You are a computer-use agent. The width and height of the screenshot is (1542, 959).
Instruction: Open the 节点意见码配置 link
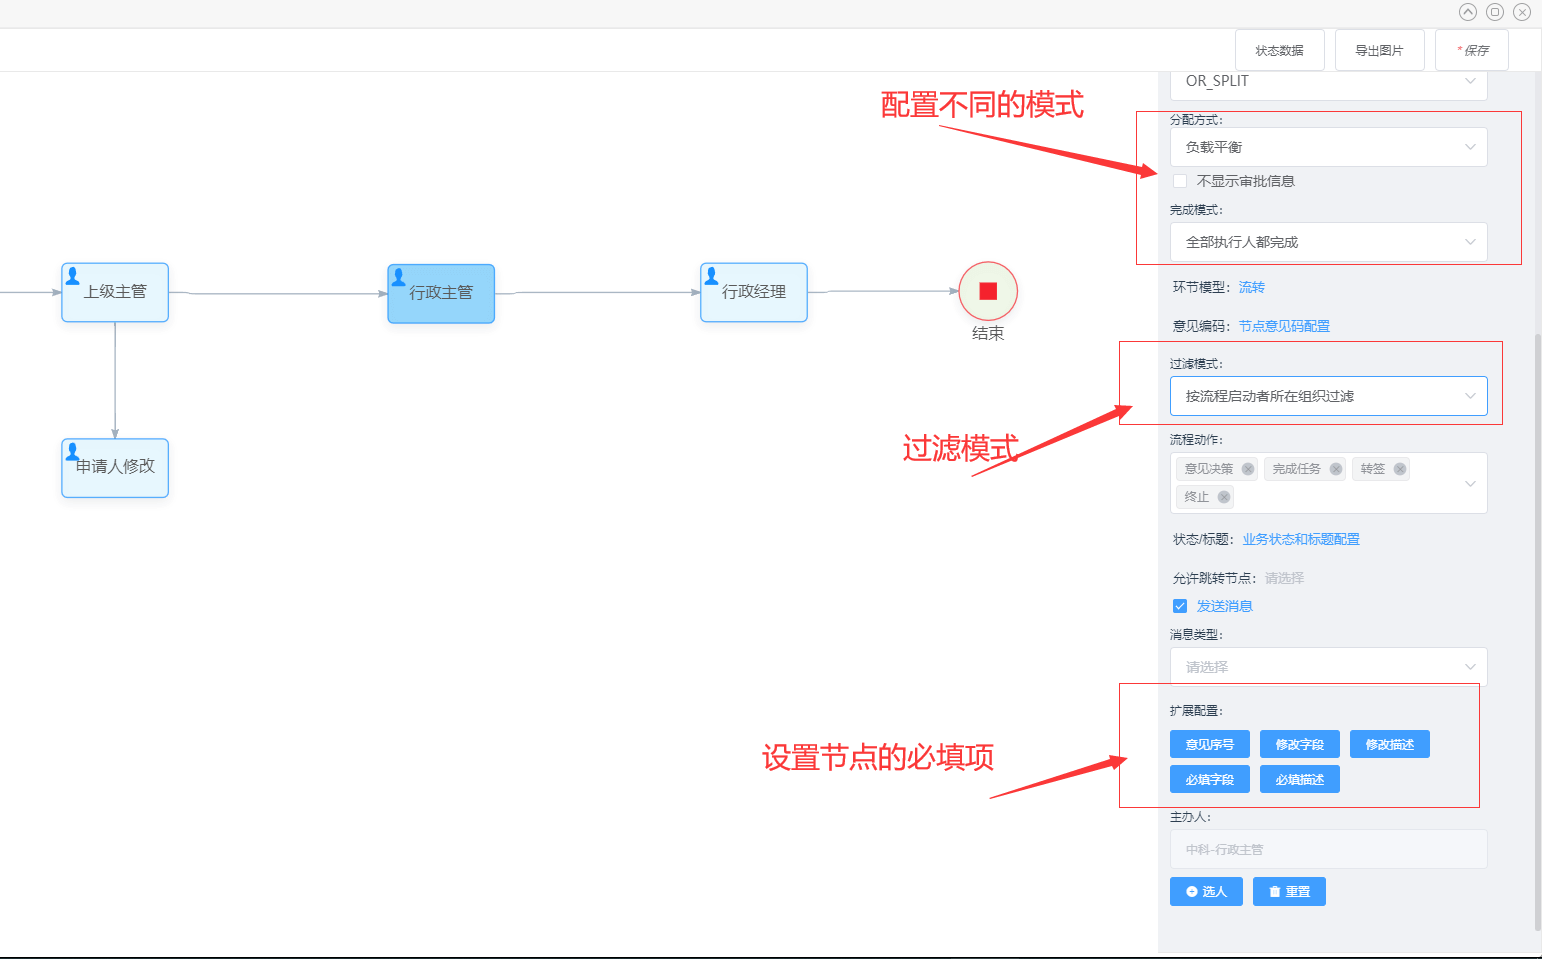1284,326
